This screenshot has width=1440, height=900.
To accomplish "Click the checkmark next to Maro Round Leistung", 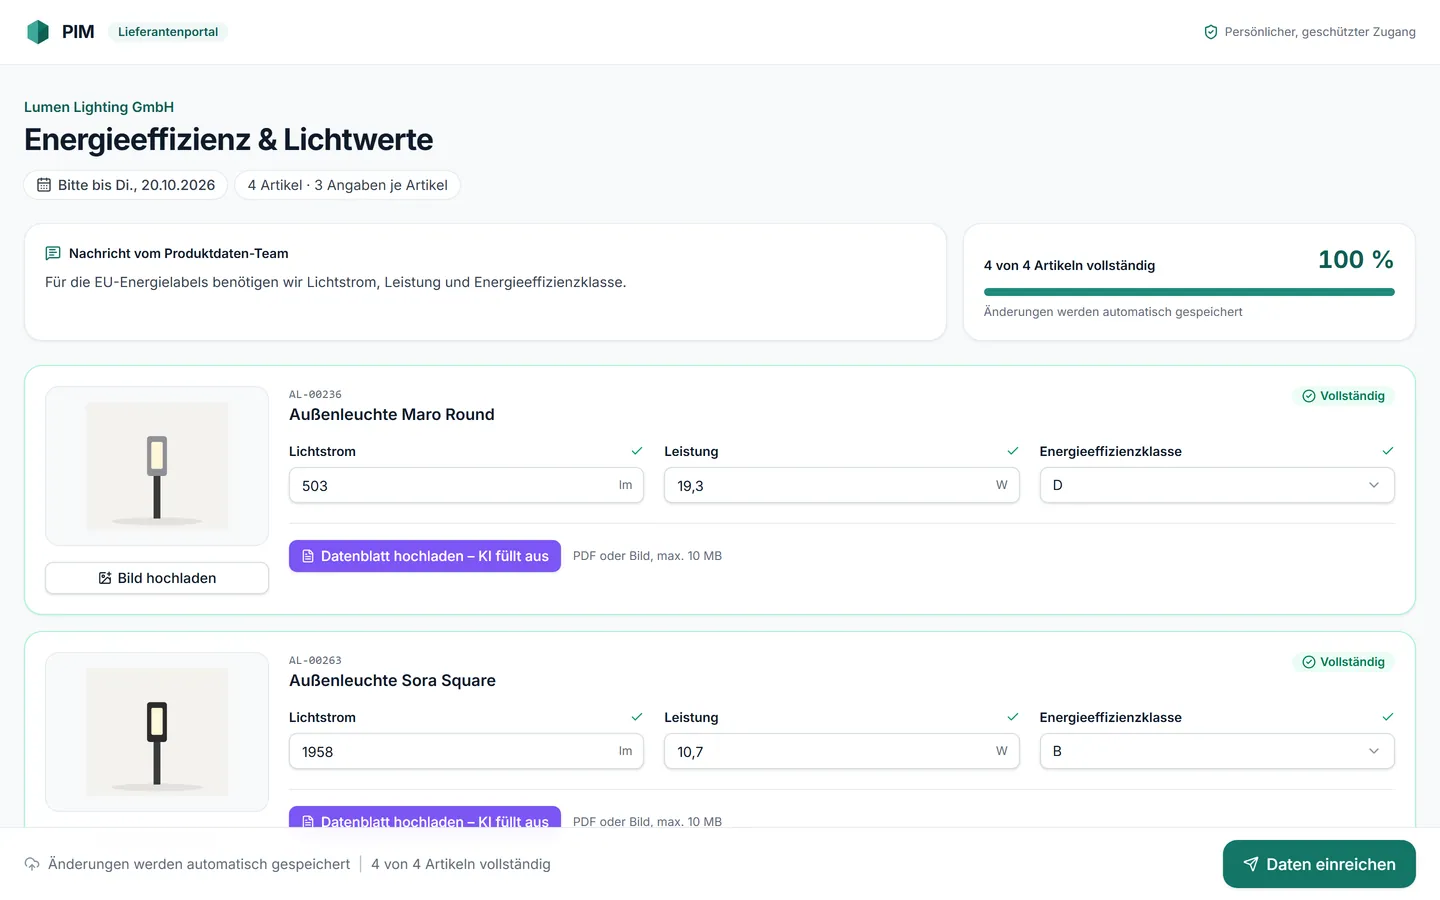I will point(1013,451).
